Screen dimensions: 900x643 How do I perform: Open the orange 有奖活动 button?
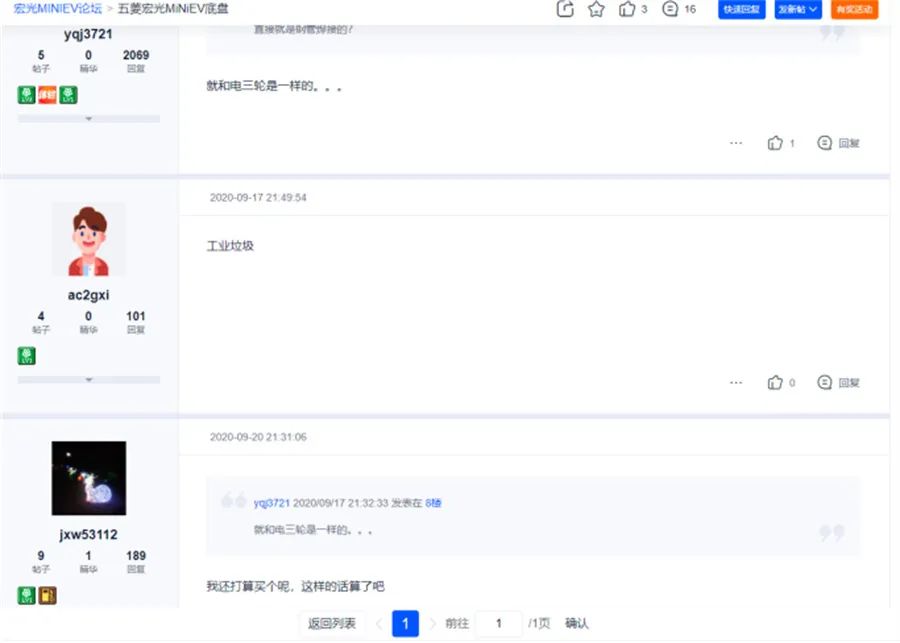pos(853,9)
